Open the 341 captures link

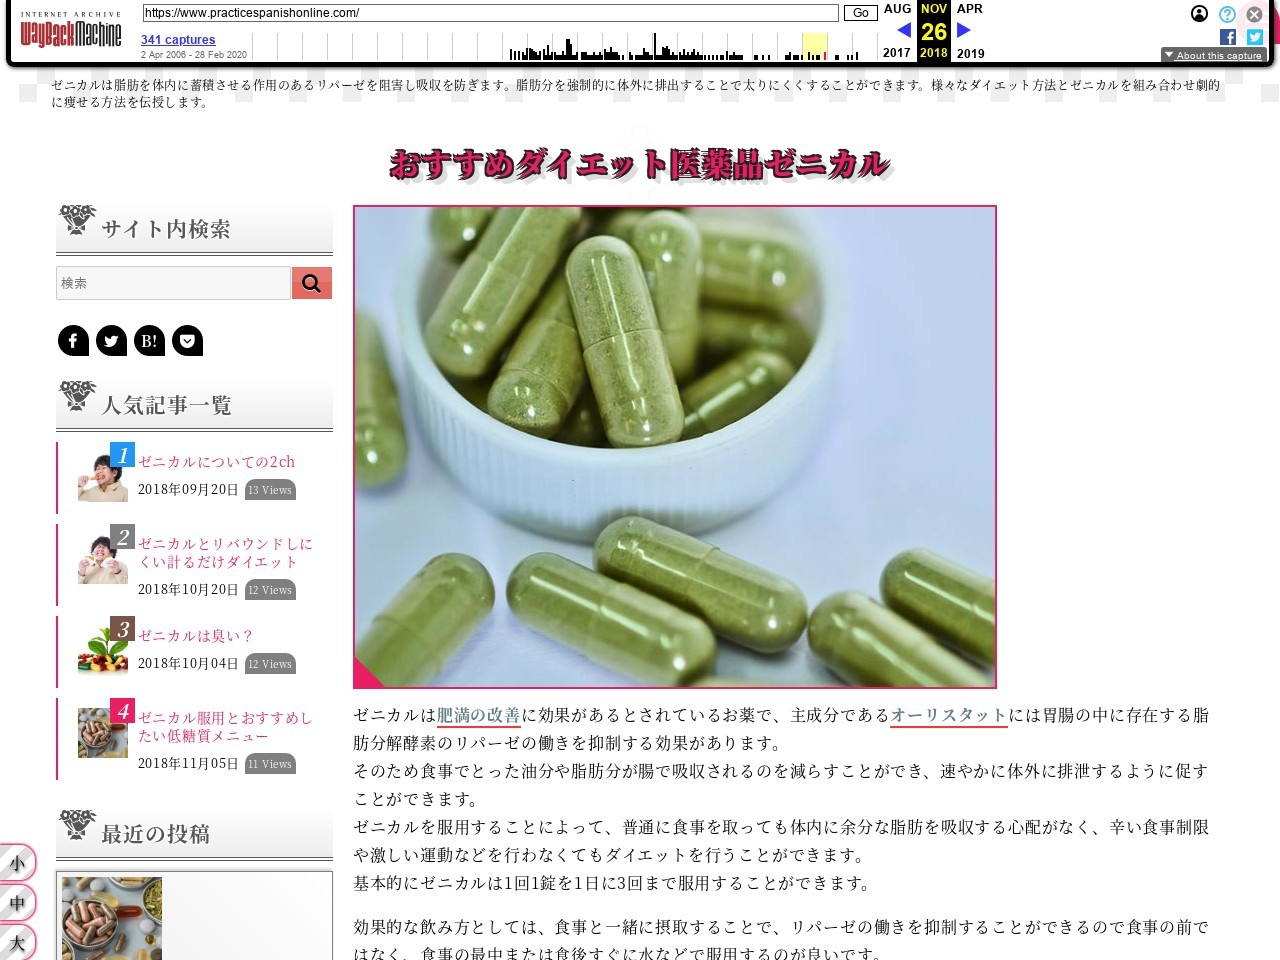(x=178, y=40)
